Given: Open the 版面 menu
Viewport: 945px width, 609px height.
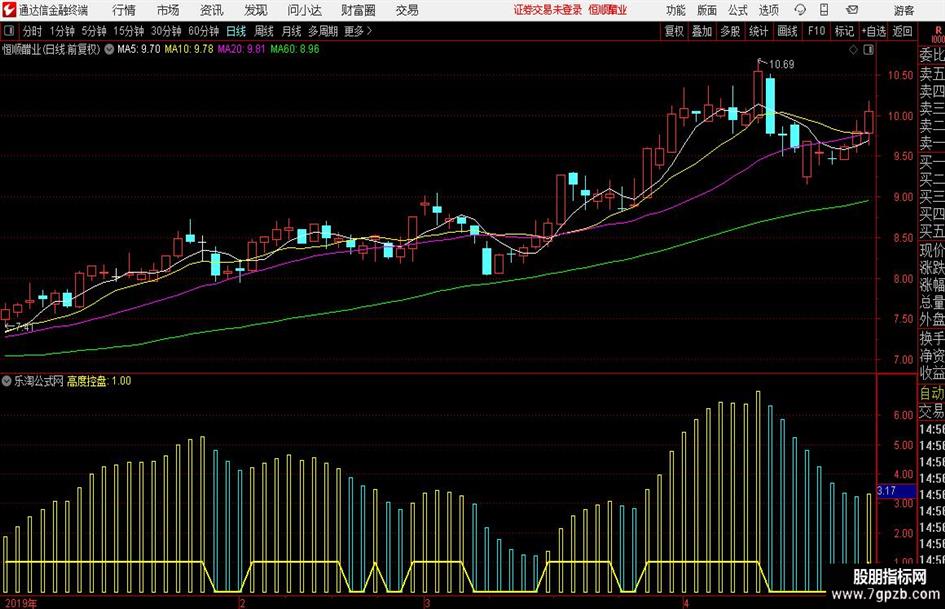Looking at the screenshot, I should [707, 10].
